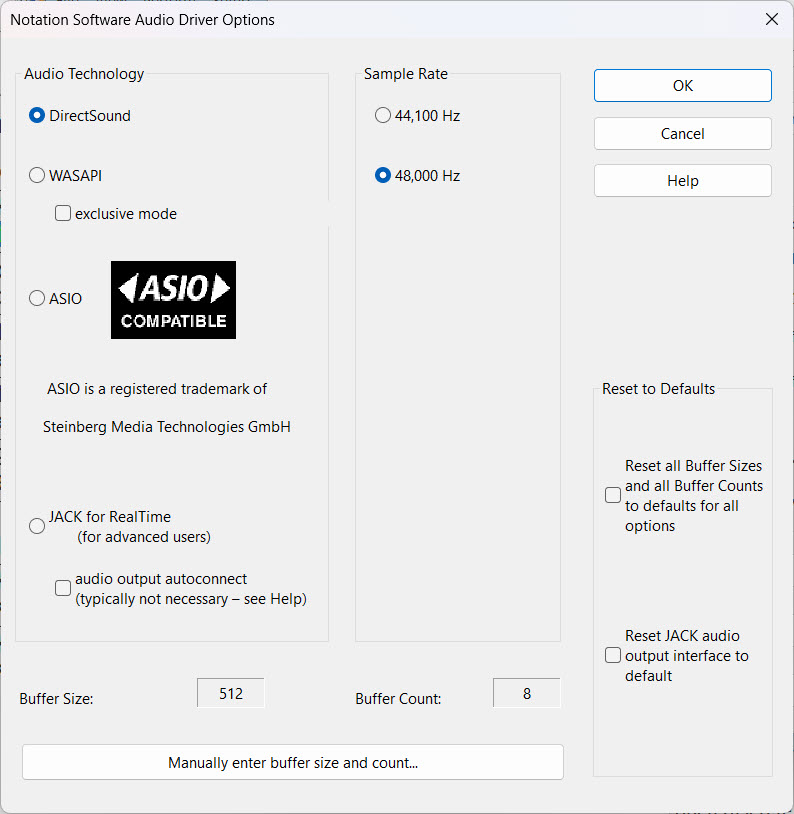Check Reset all Buffer Sizes and Counts
The width and height of the screenshot is (794, 814).
point(613,495)
